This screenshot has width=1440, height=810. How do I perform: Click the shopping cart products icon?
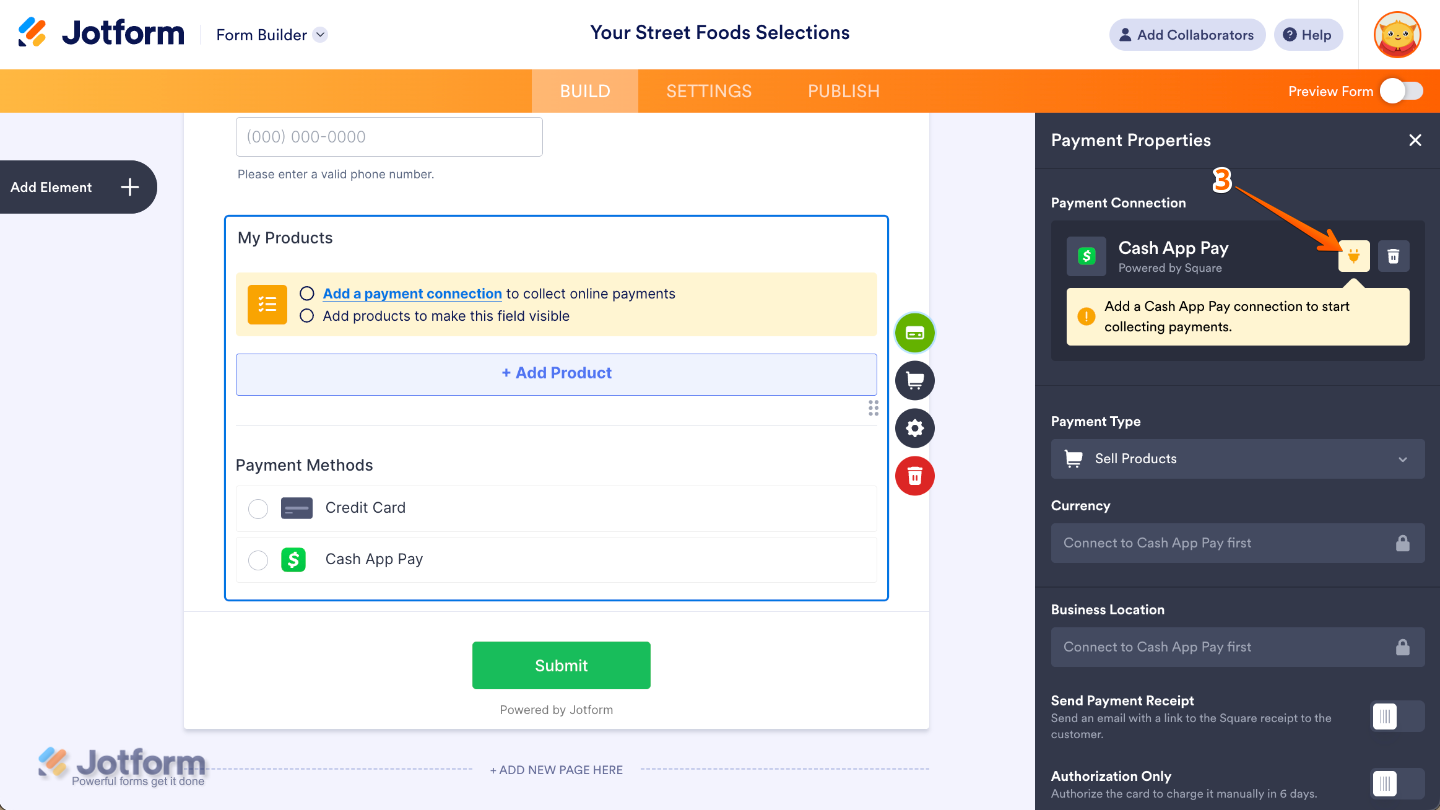tap(914, 380)
